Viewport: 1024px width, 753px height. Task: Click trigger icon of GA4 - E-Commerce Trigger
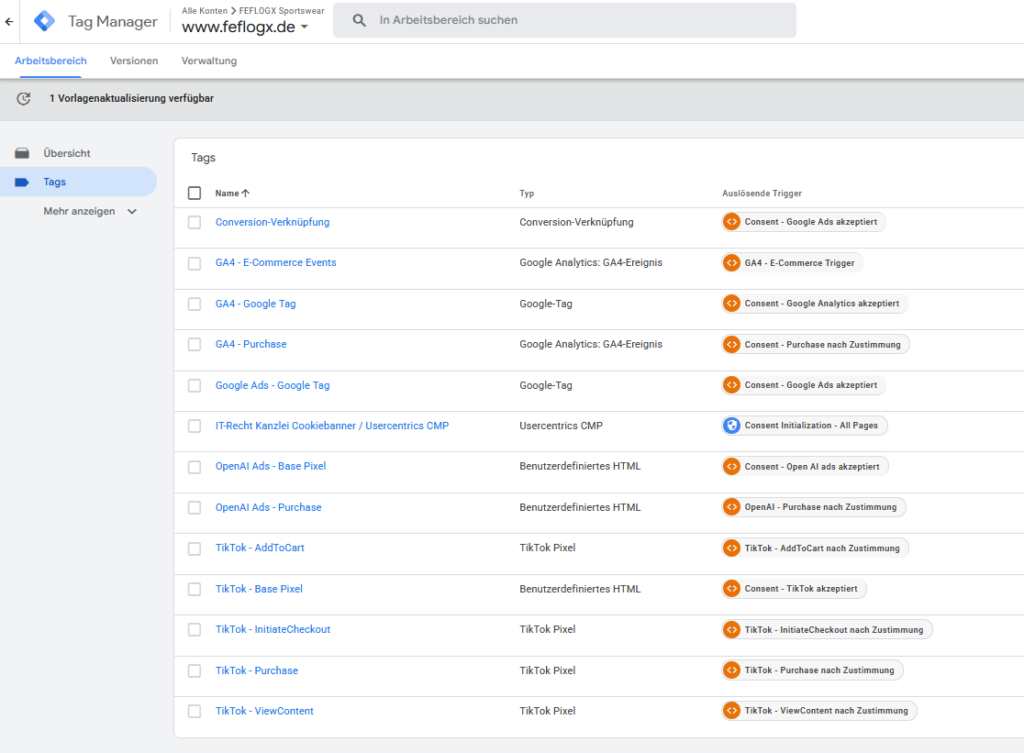[731, 263]
